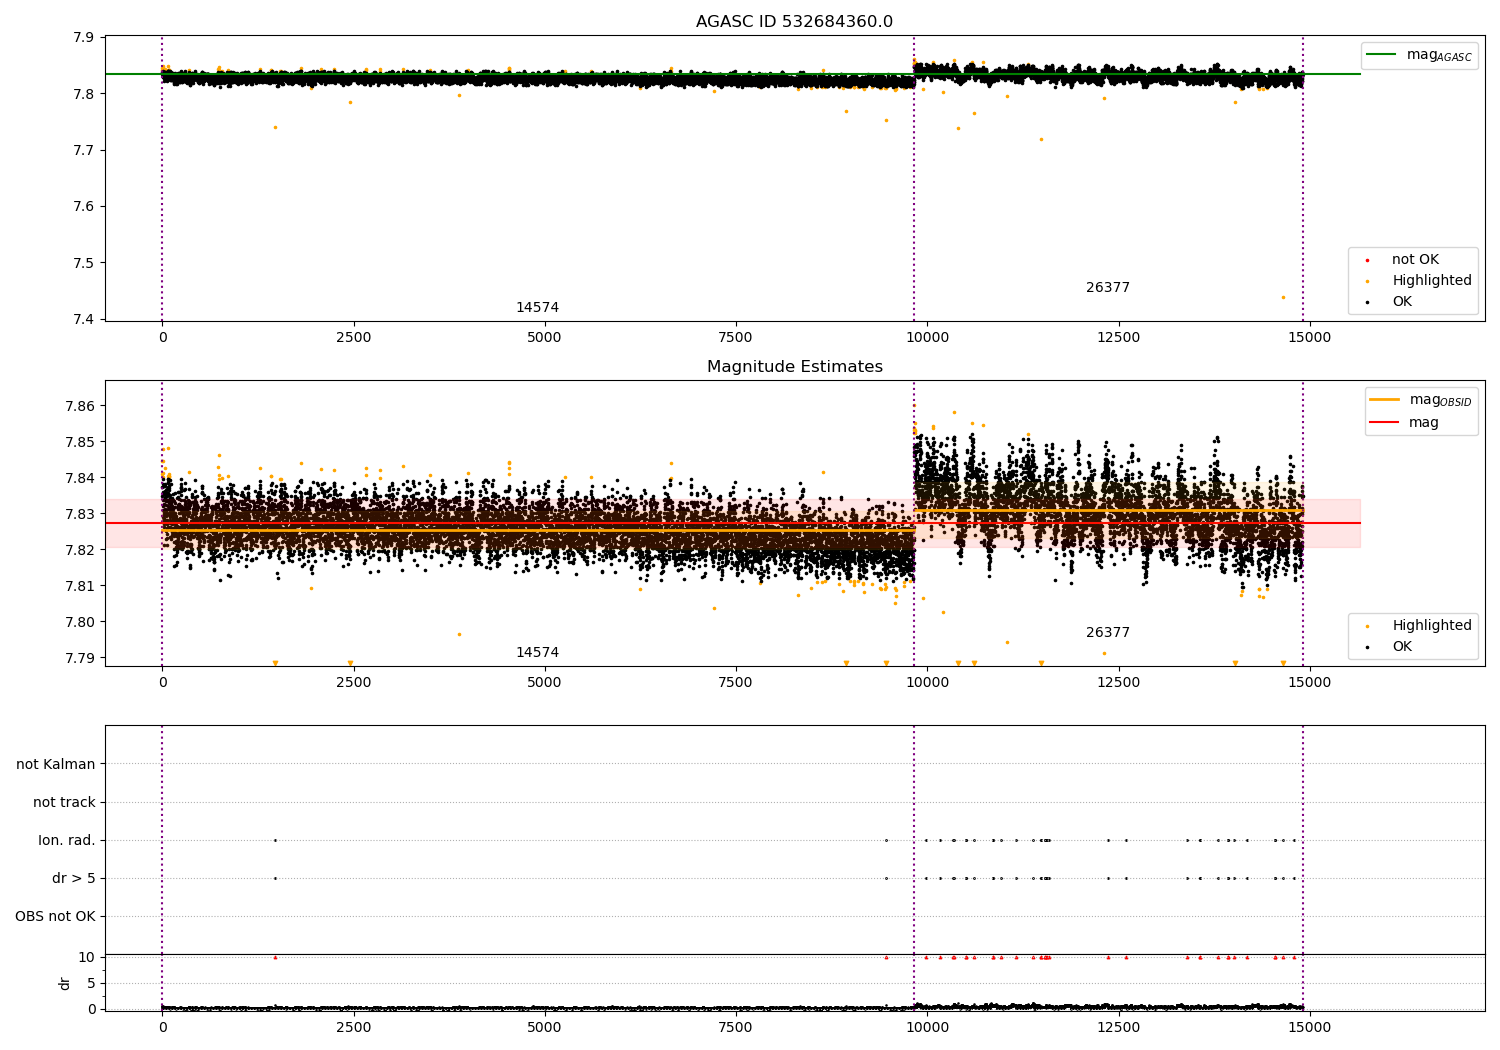1500x1050 pixels.
Task: Click y-axis tick '7.79' on middle plot
Action: (80, 658)
